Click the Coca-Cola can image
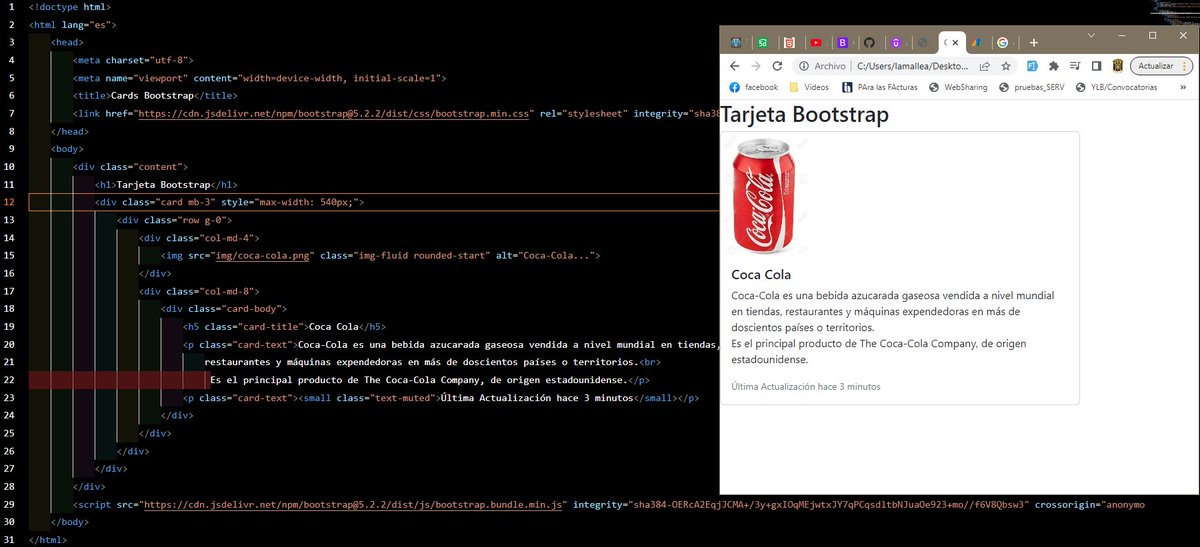This screenshot has height=547, width=1200. 765,196
